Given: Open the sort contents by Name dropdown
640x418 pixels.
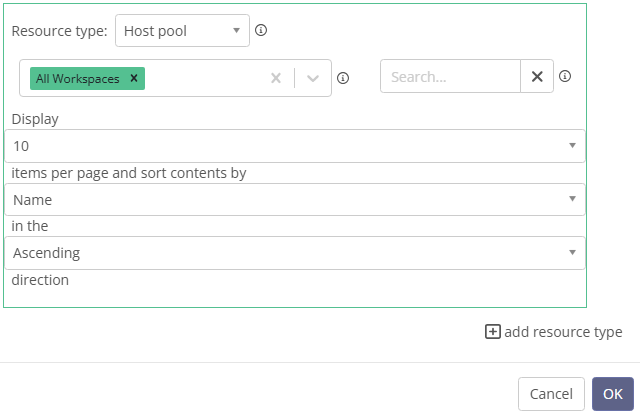Looking at the screenshot, I should 295,200.
